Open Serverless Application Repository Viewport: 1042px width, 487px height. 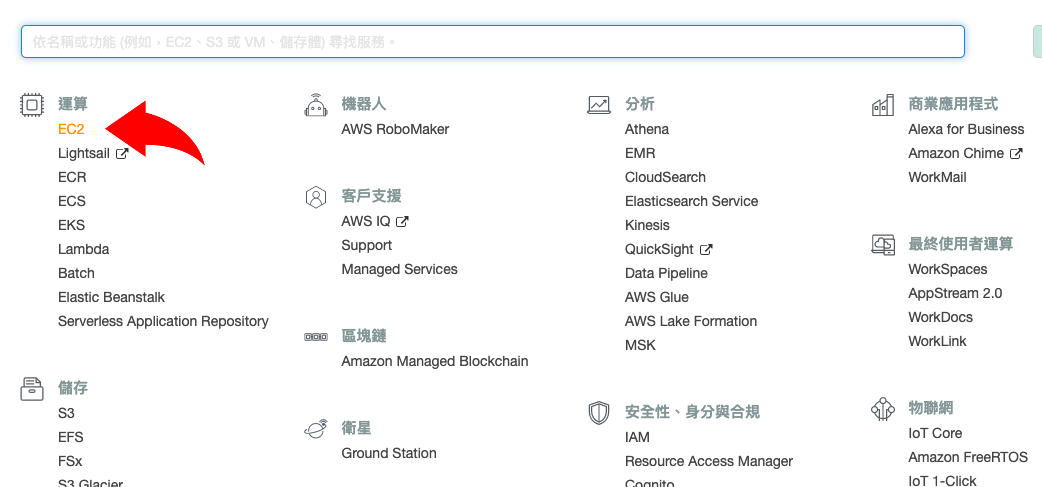(x=163, y=321)
